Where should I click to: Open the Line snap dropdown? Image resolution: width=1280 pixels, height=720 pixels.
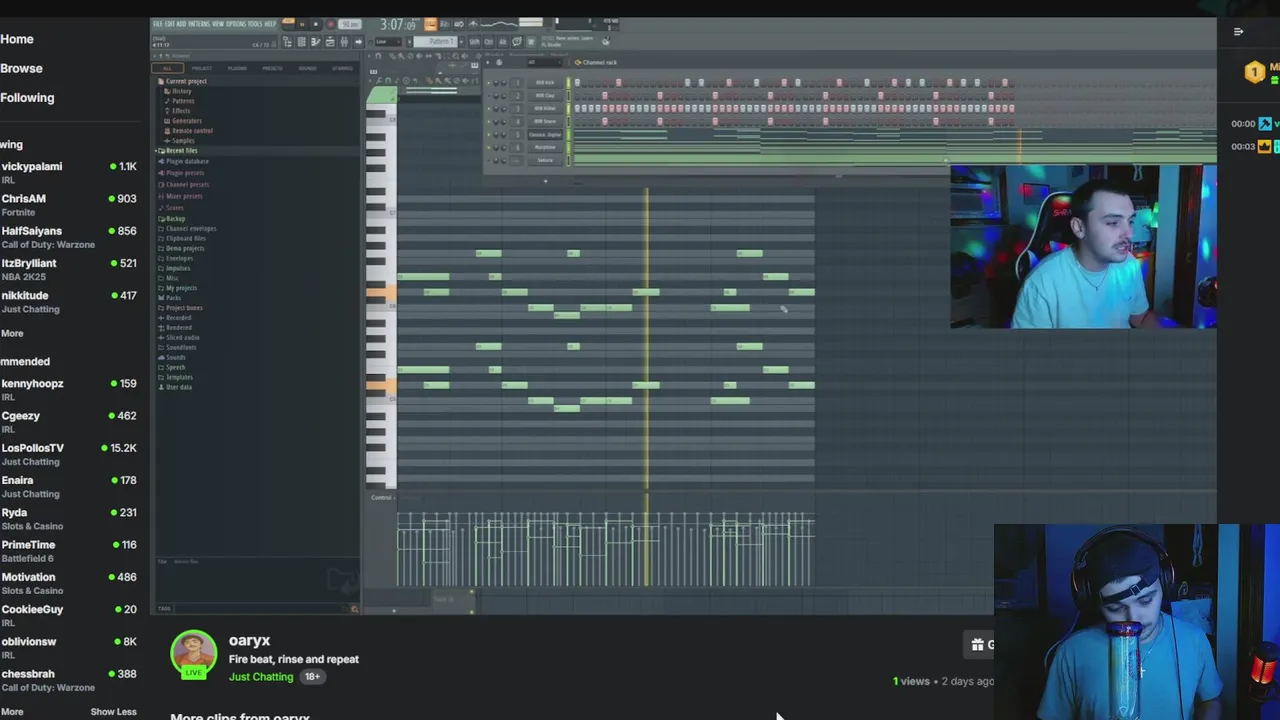click(388, 42)
